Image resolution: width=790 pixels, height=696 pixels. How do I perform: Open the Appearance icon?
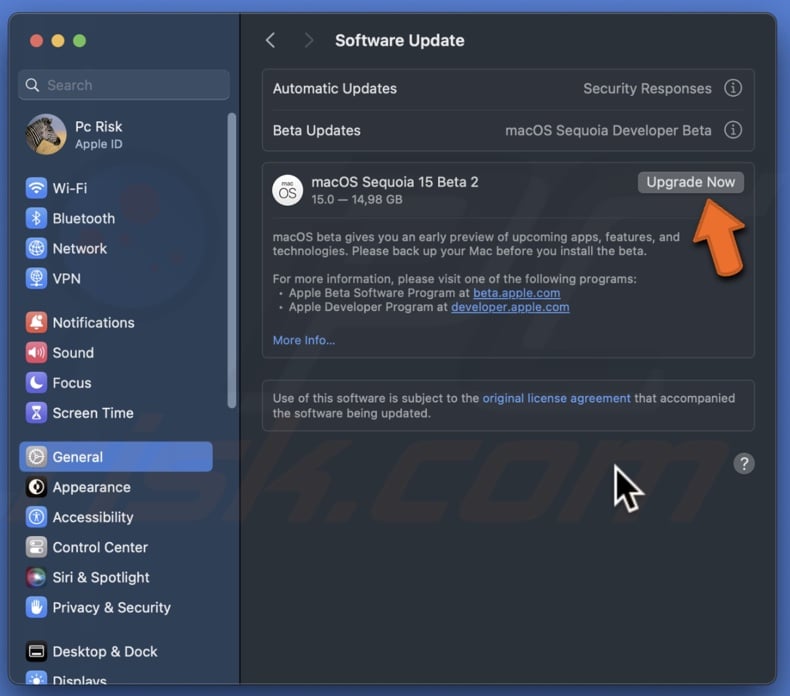pyautogui.click(x=36, y=487)
